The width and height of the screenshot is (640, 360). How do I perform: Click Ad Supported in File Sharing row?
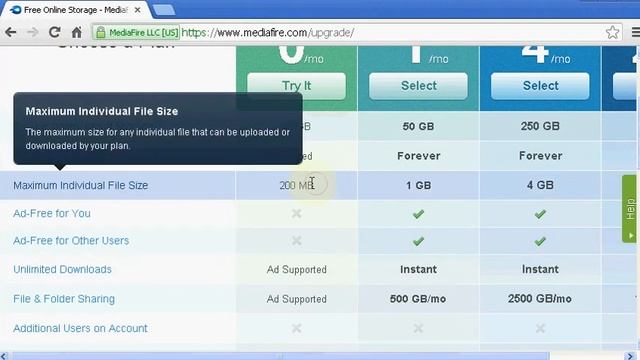tap(297, 299)
